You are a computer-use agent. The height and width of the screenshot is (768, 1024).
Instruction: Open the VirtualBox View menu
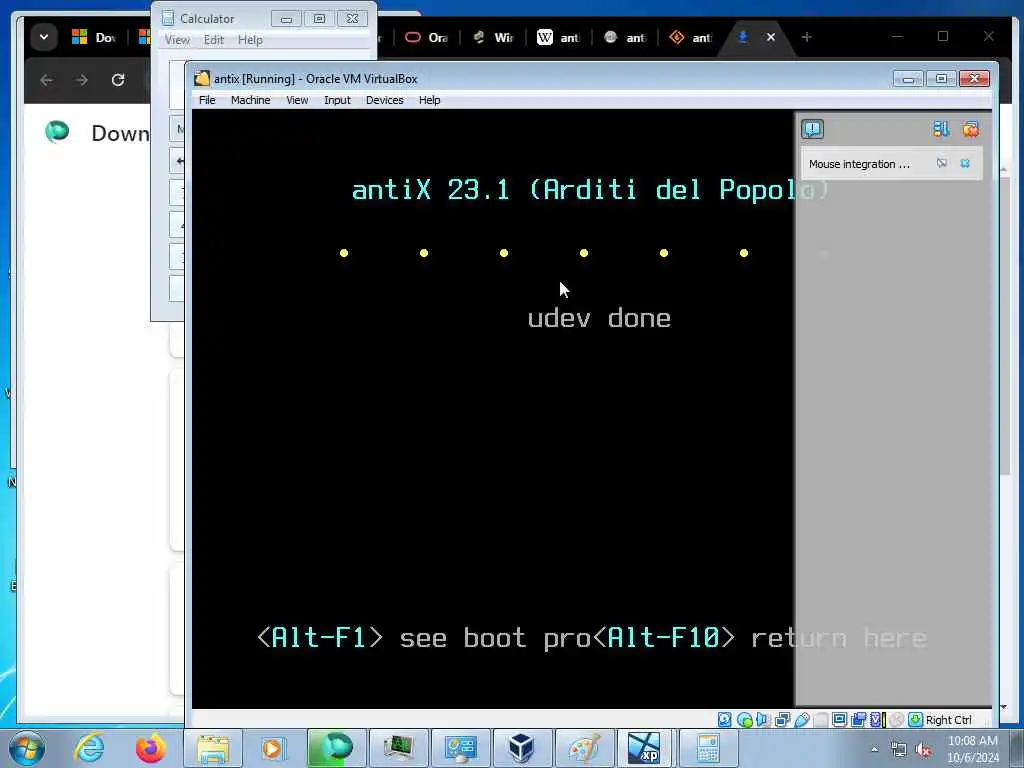pos(297,100)
